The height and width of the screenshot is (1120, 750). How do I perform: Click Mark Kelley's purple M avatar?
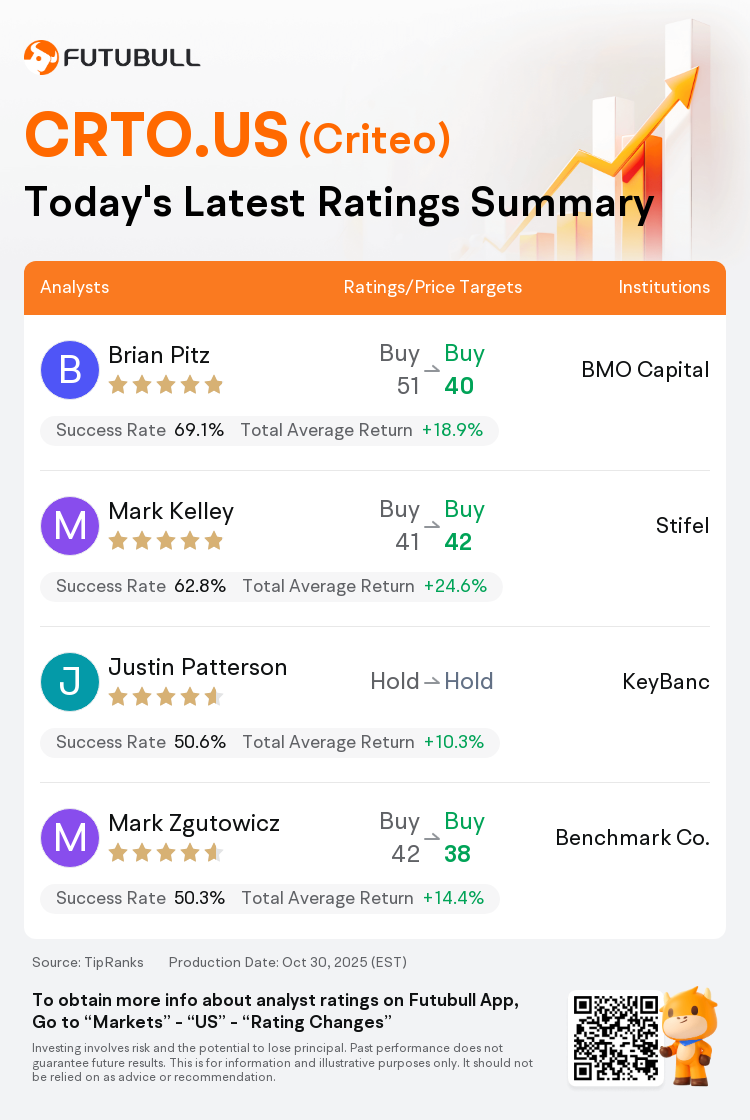(x=70, y=526)
